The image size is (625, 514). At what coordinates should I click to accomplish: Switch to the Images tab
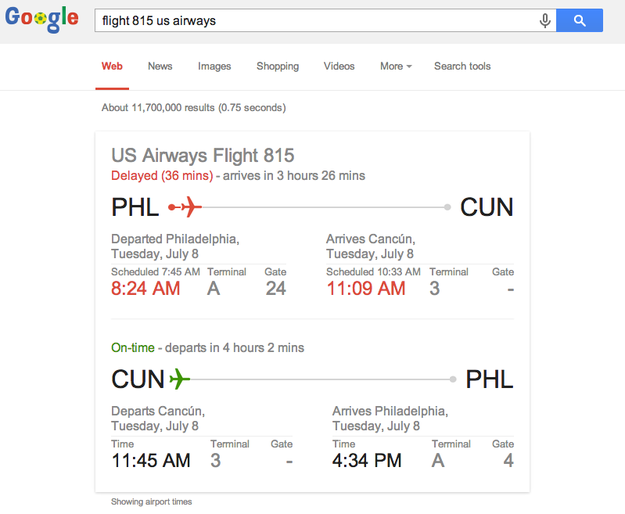[214, 66]
